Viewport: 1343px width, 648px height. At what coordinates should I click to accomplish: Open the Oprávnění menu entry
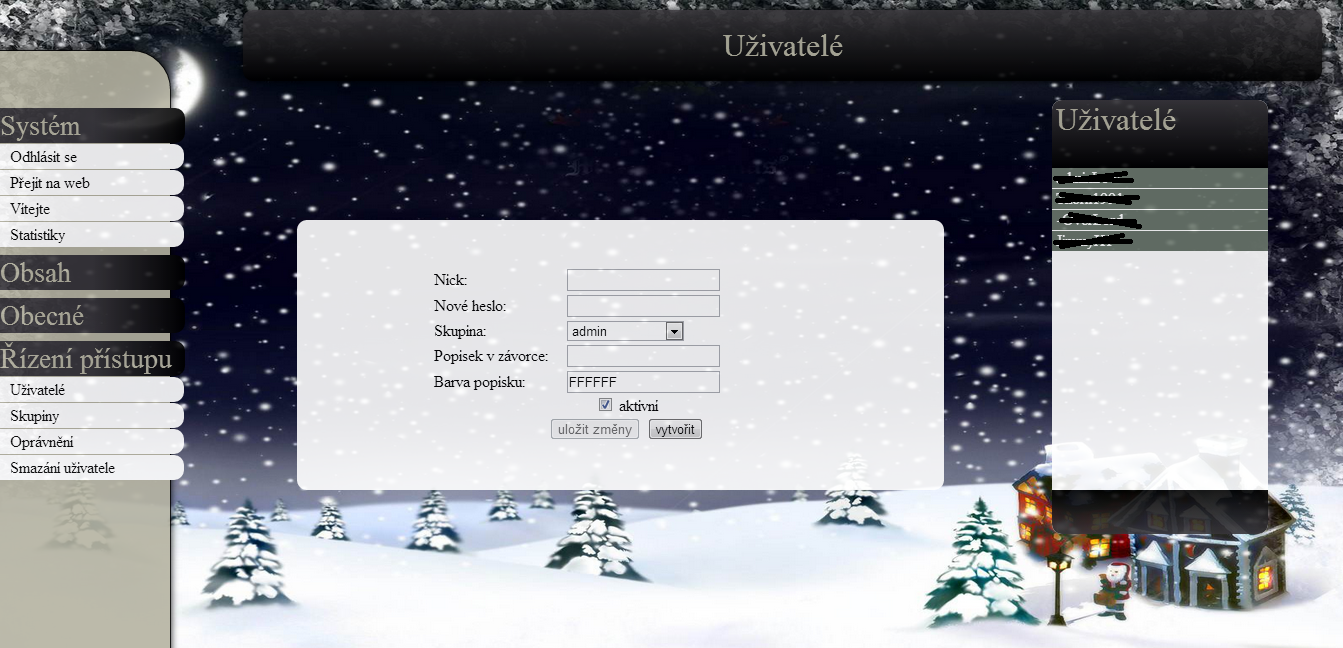click(42, 442)
